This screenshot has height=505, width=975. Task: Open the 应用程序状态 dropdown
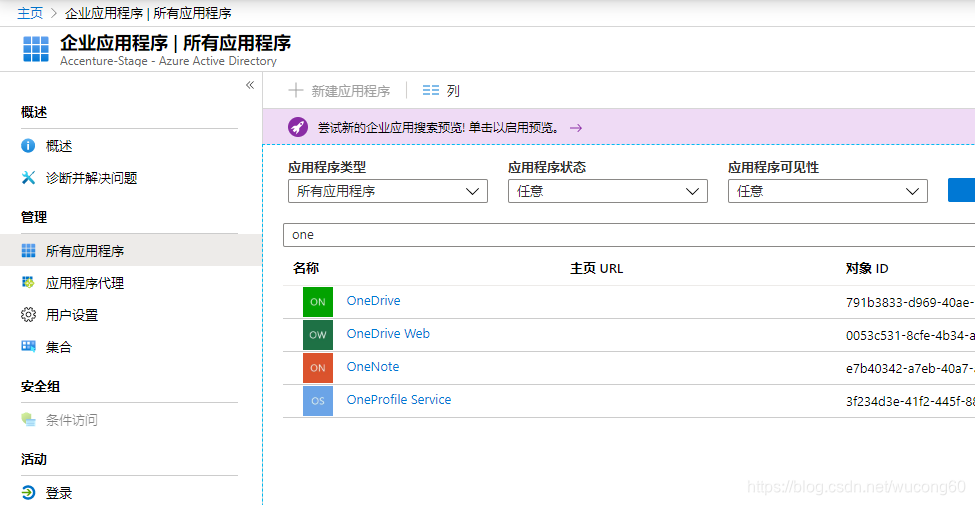coord(608,191)
